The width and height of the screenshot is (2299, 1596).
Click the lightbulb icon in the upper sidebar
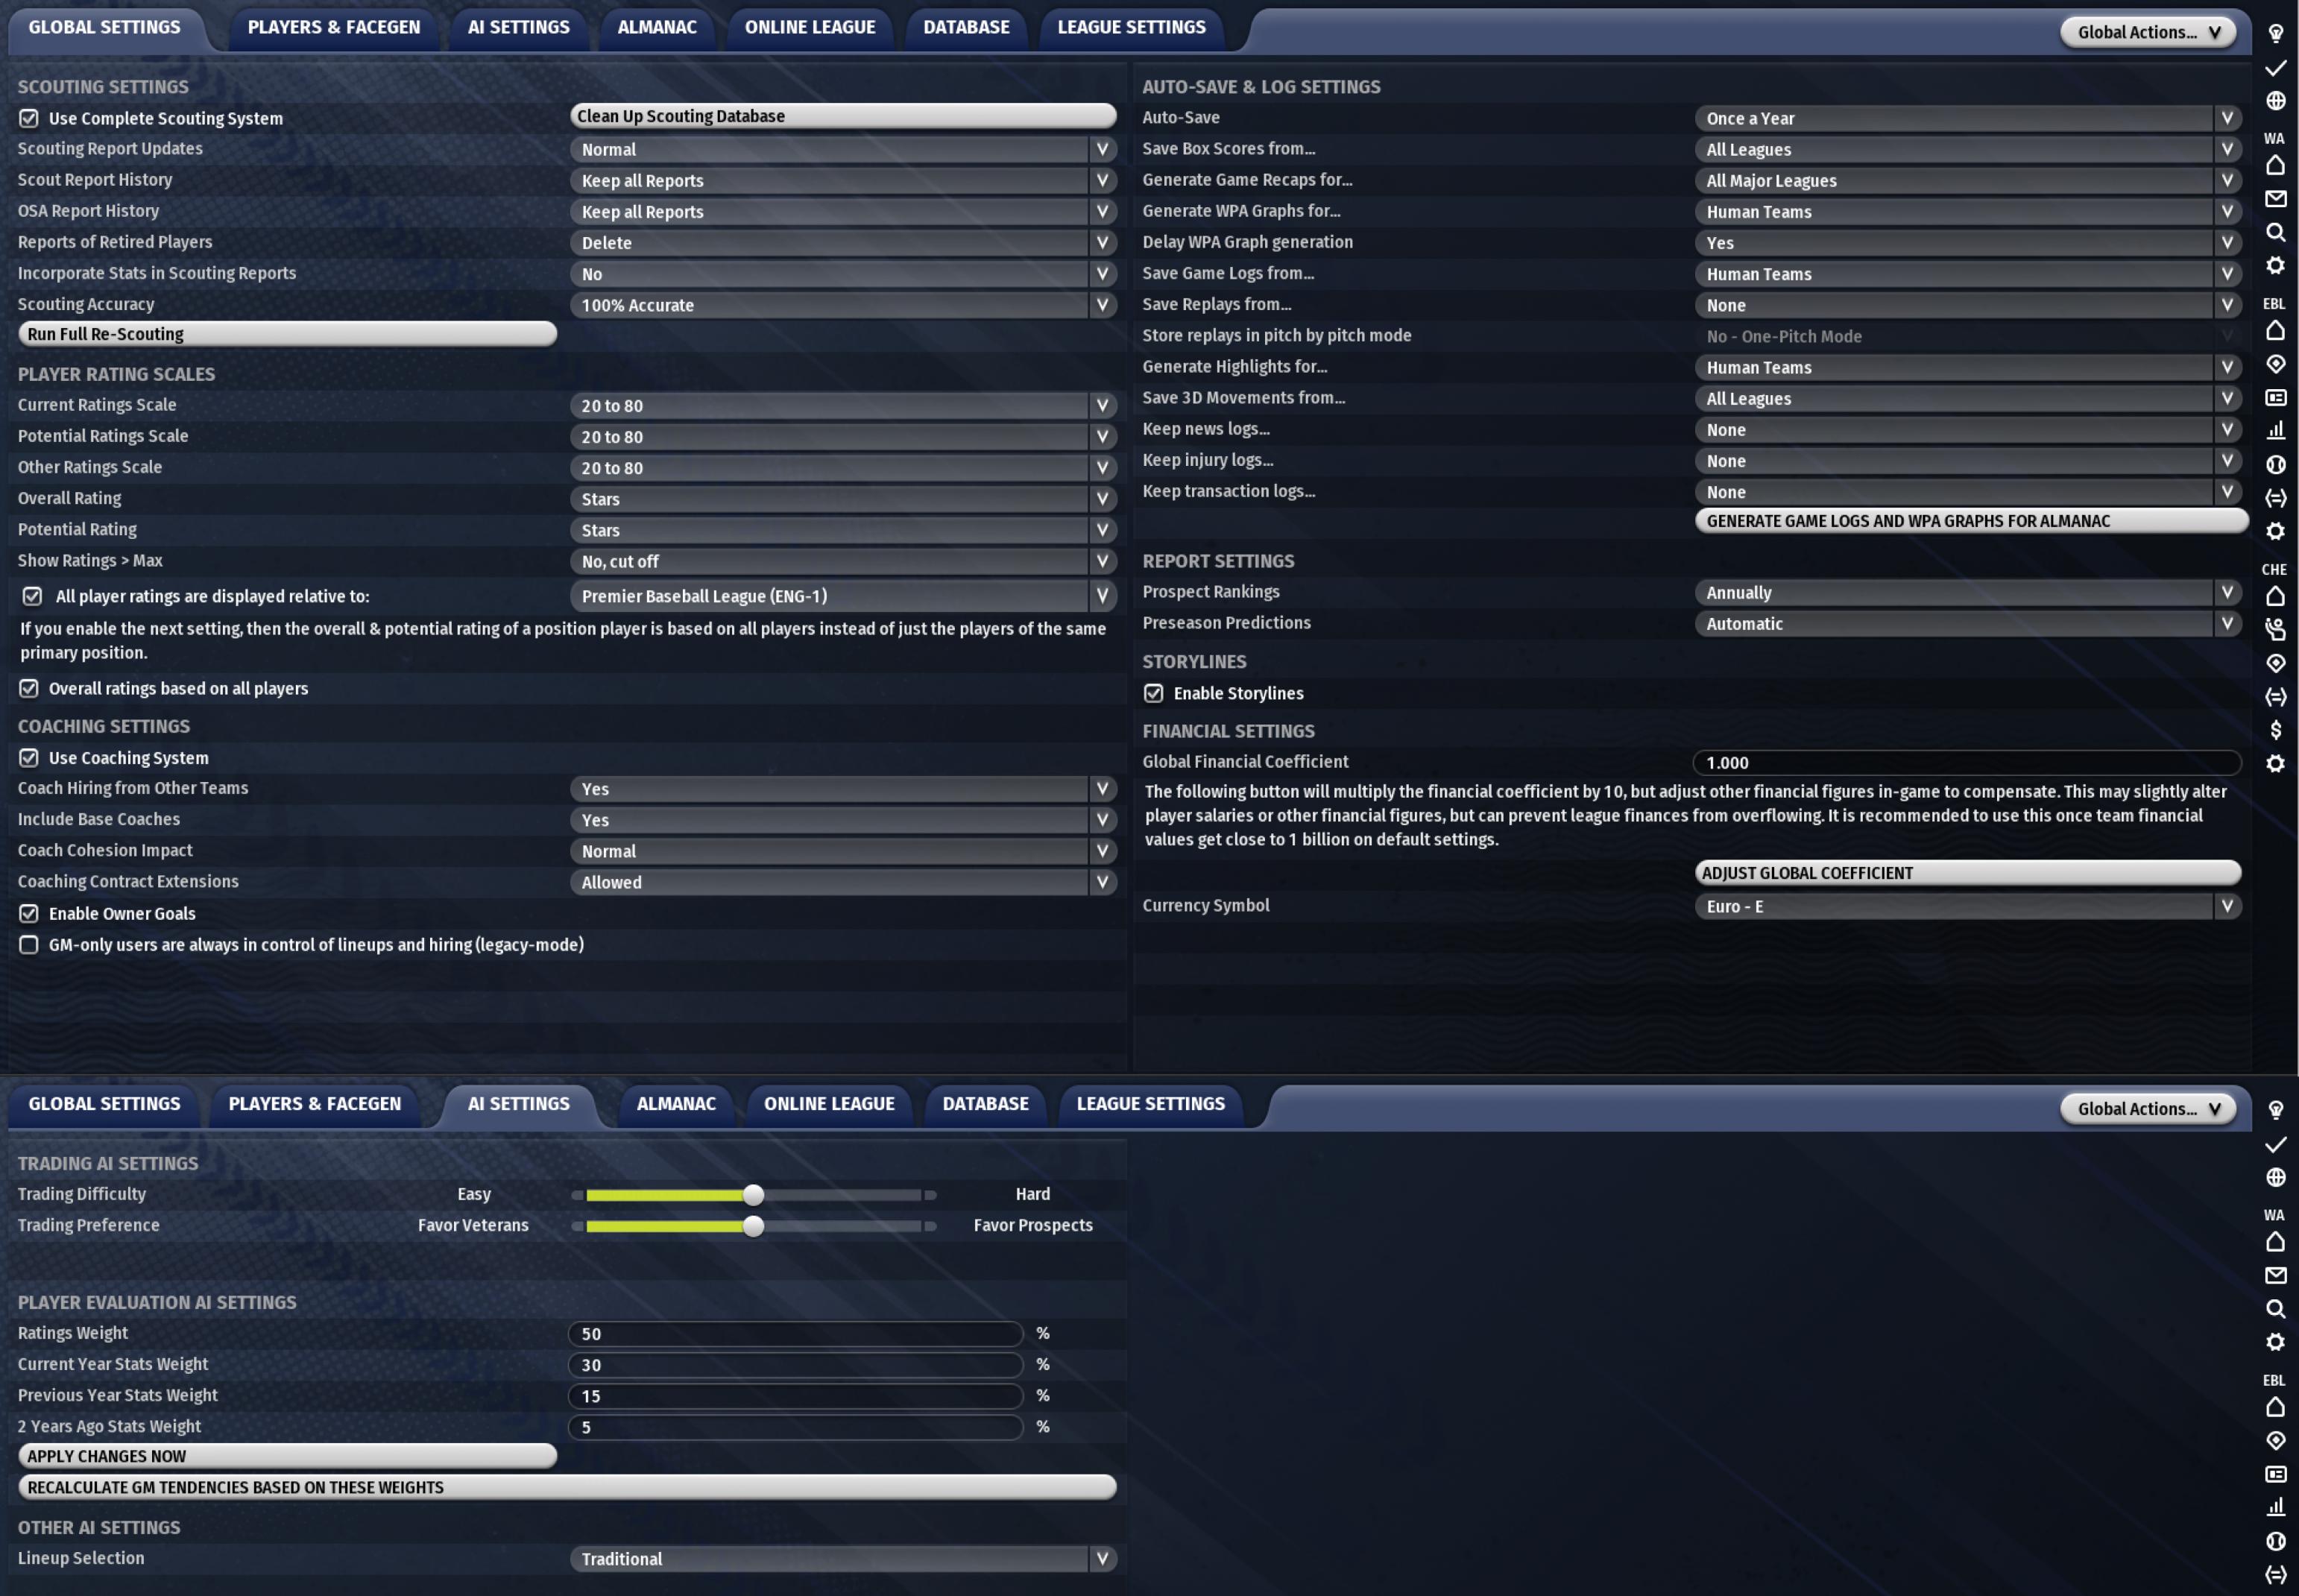point(2275,33)
